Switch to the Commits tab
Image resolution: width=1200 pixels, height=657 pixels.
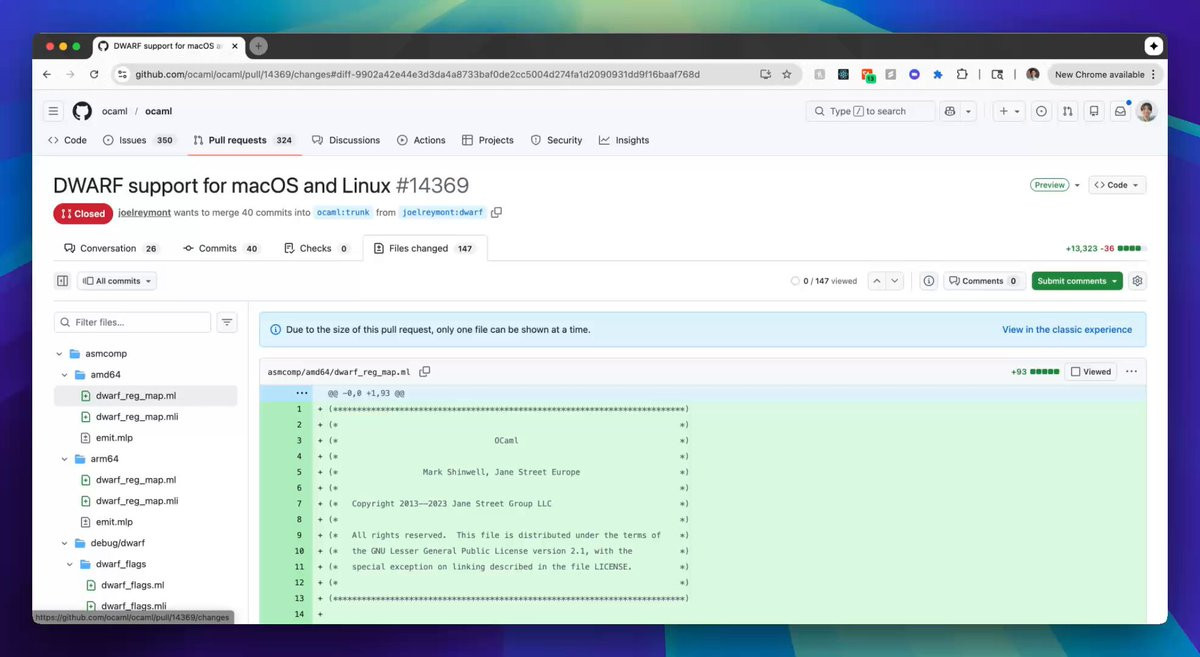pos(222,248)
